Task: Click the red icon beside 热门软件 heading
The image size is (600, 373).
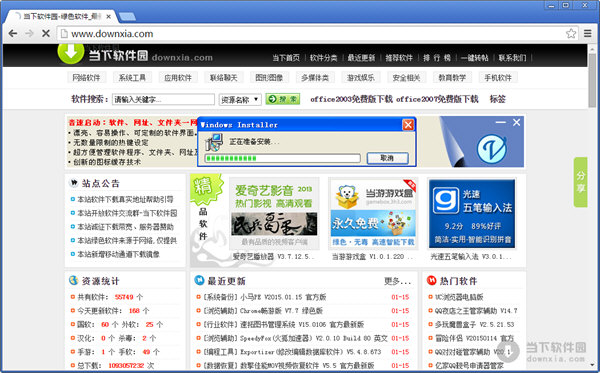Action: [432, 280]
